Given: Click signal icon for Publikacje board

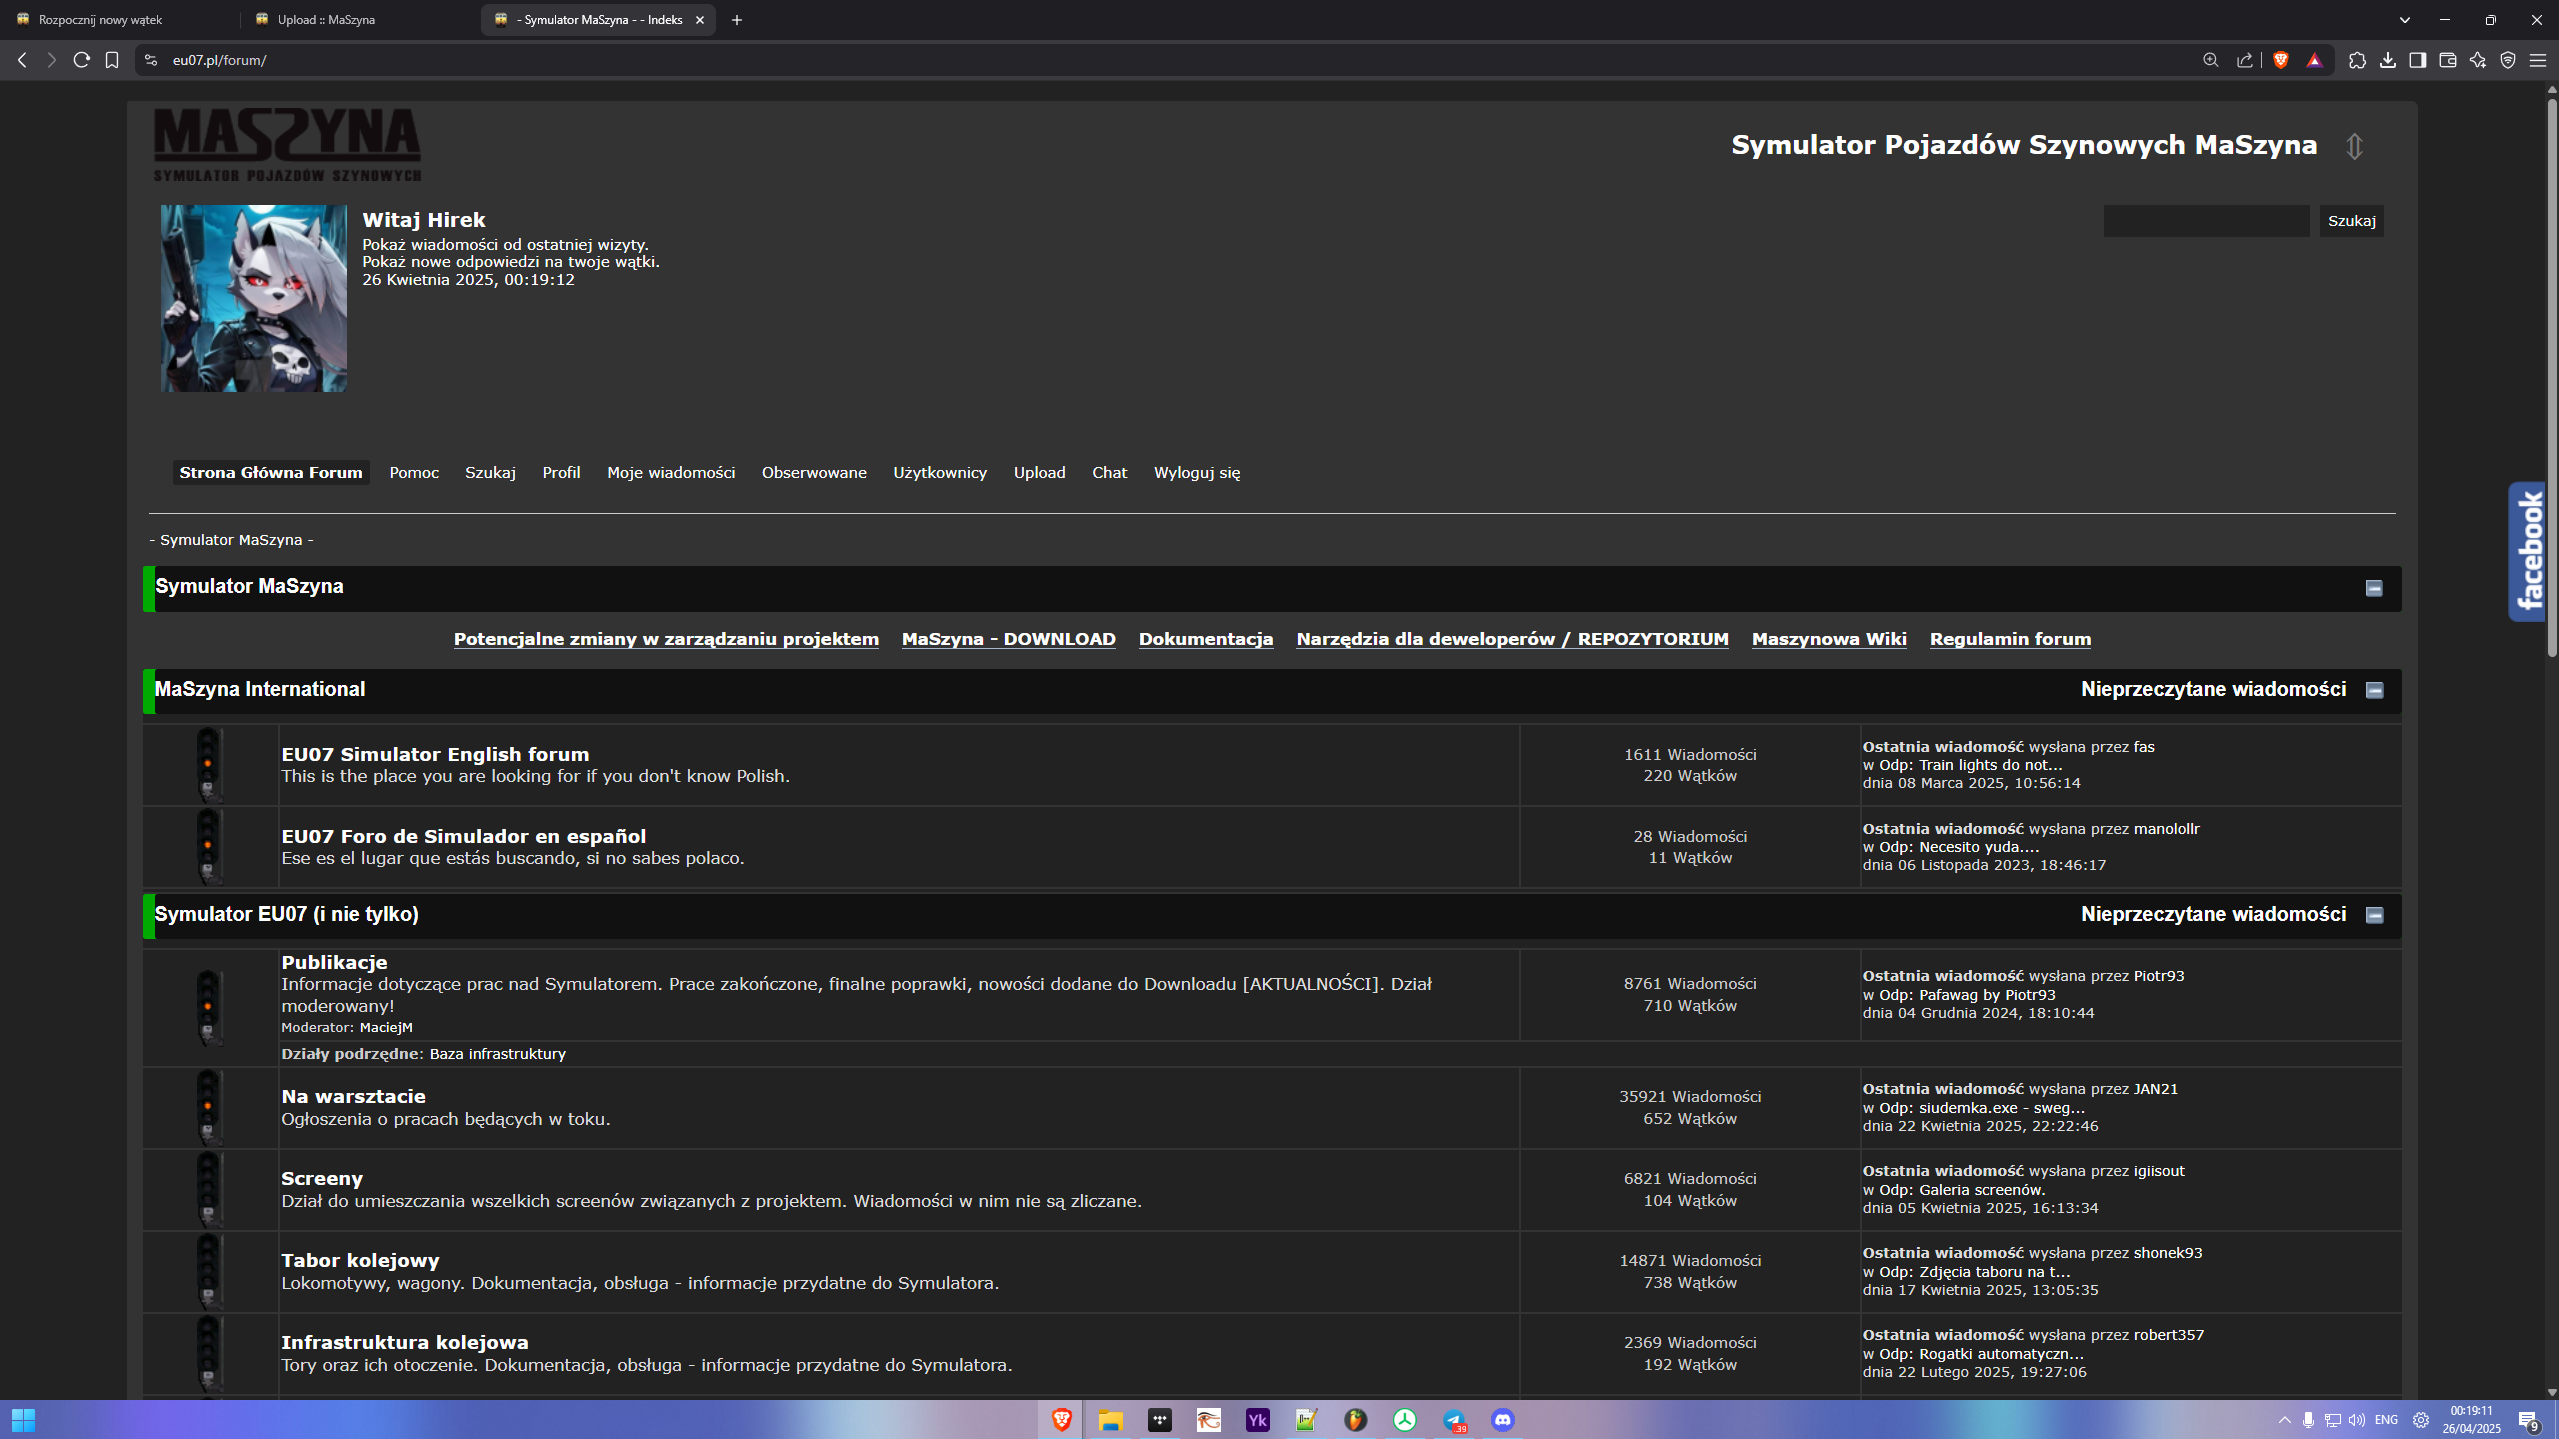Looking at the screenshot, I should (x=208, y=1008).
